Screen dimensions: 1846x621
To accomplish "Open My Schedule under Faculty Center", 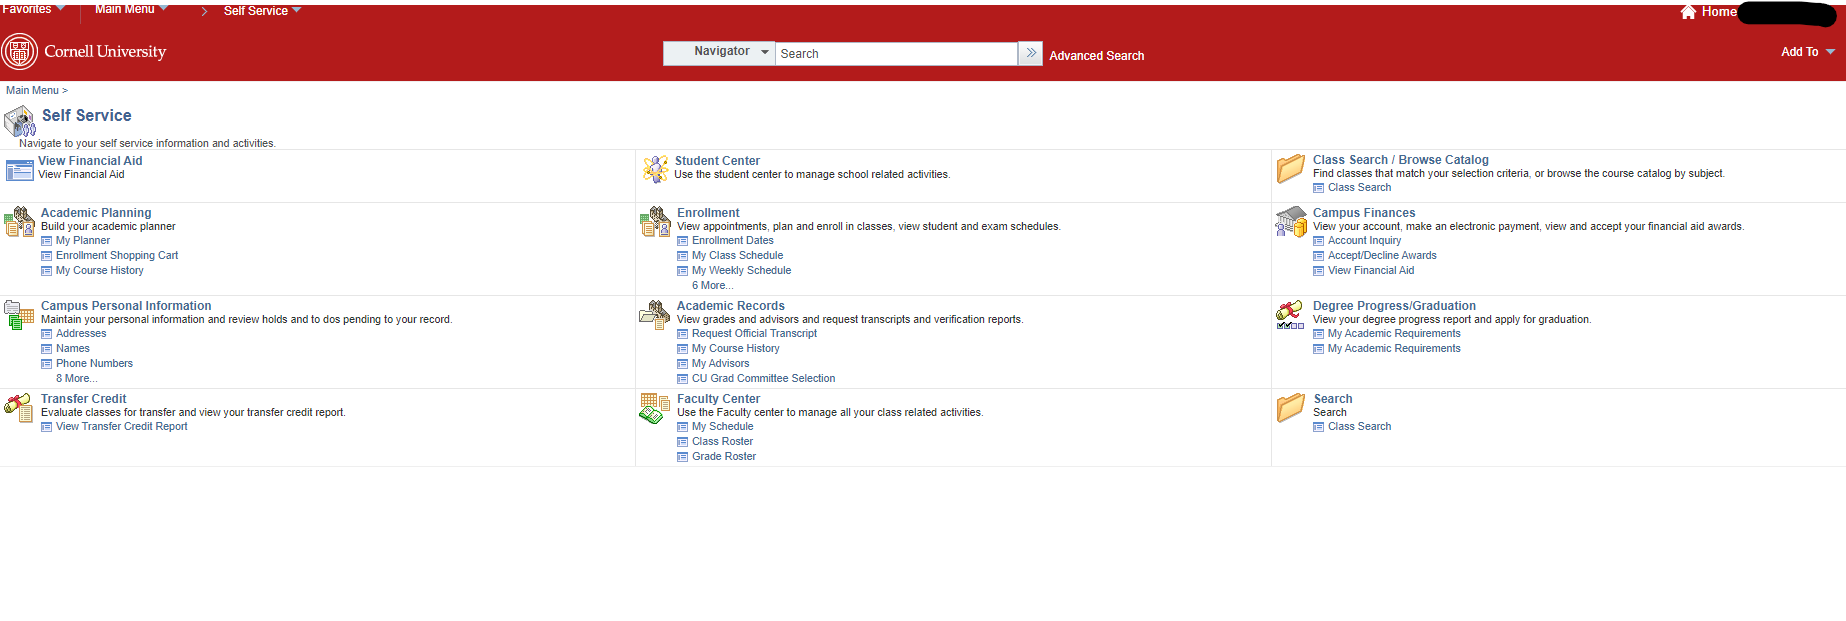I will 722,427.
